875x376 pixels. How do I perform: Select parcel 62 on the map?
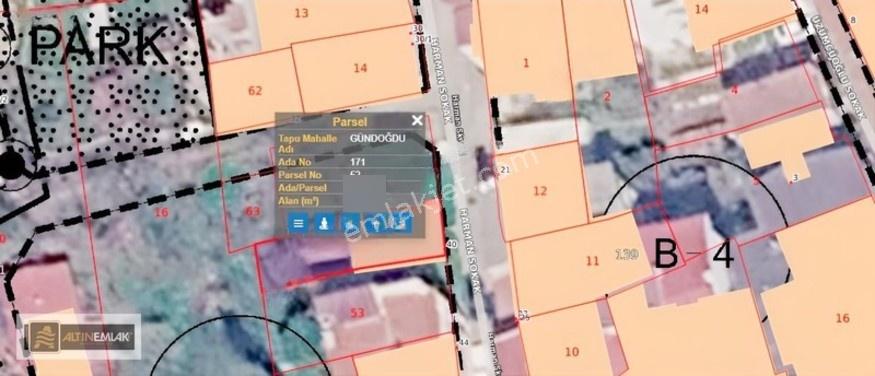(255, 90)
